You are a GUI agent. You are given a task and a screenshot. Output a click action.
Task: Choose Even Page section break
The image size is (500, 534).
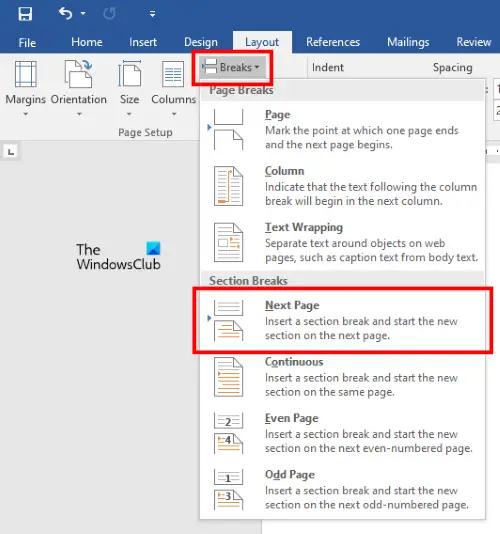pyautogui.click(x=342, y=433)
